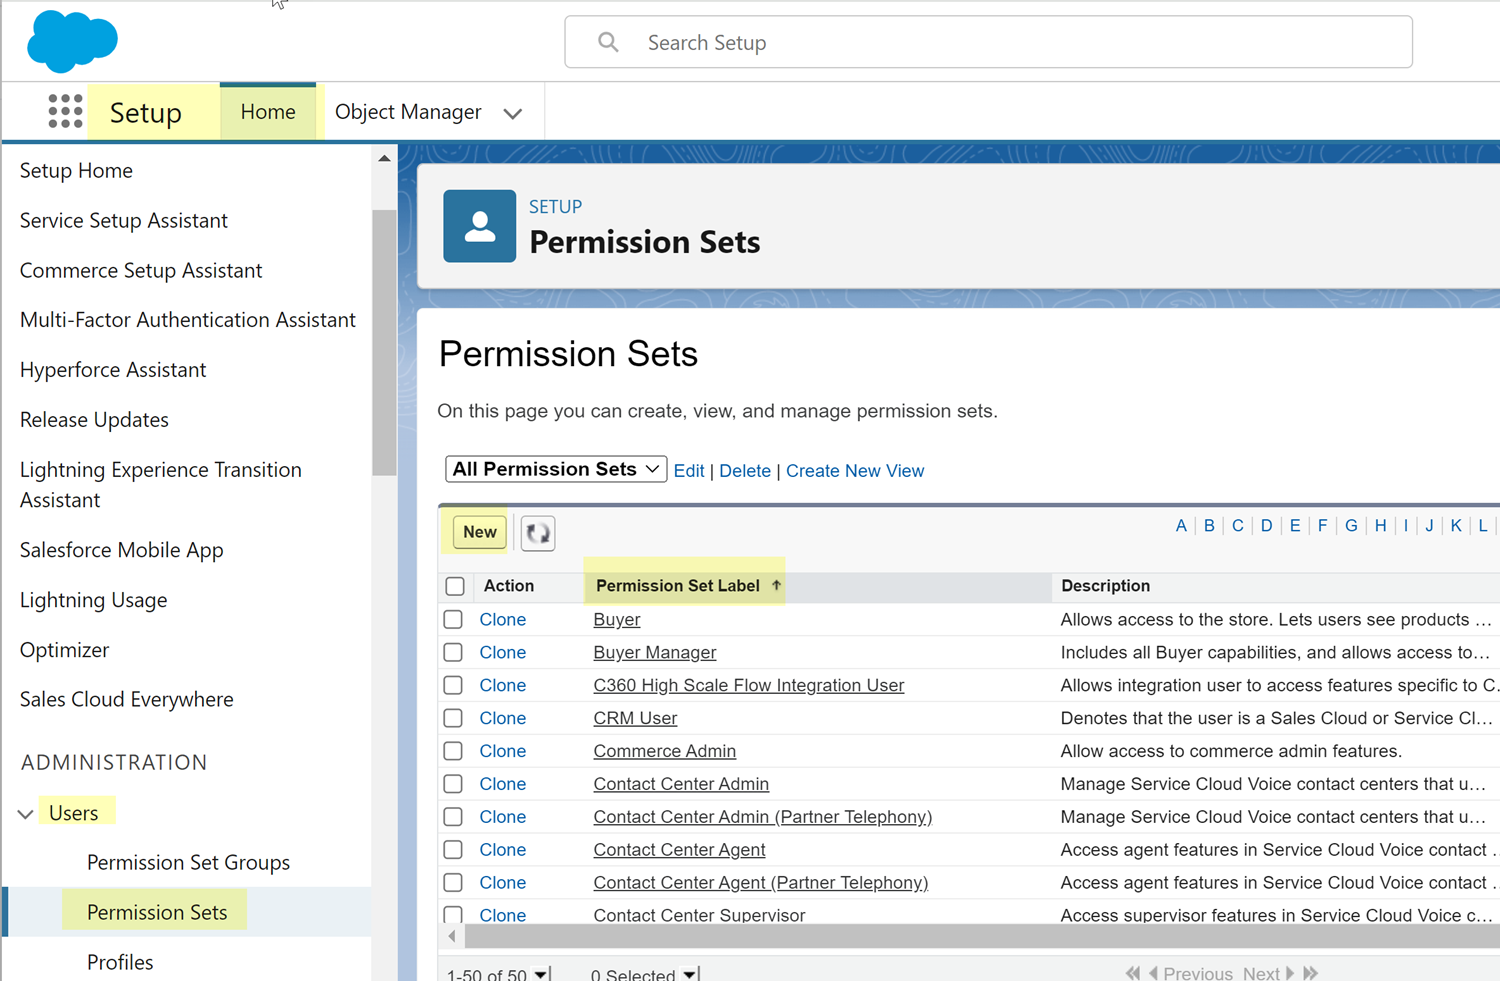
Task: Open Profiles in the sidebar
Action: [120, 962]
